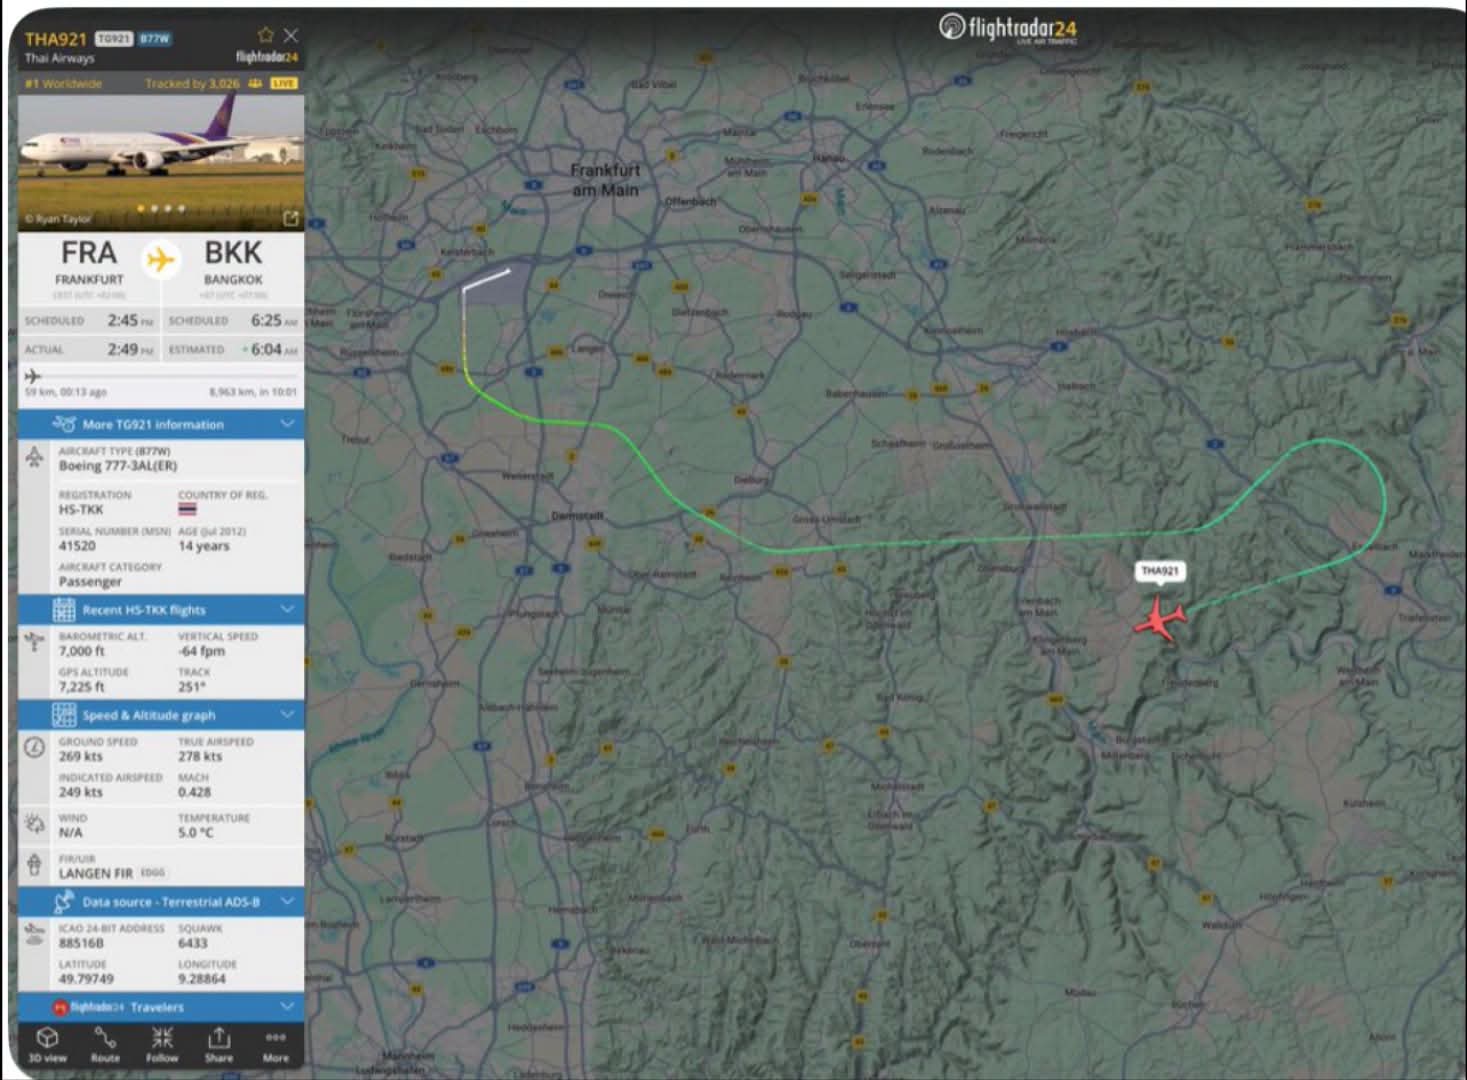Click the B77W aircraft type badge
The height and width of the screenshot is (1080, 1467).
[x=154, y=39]
